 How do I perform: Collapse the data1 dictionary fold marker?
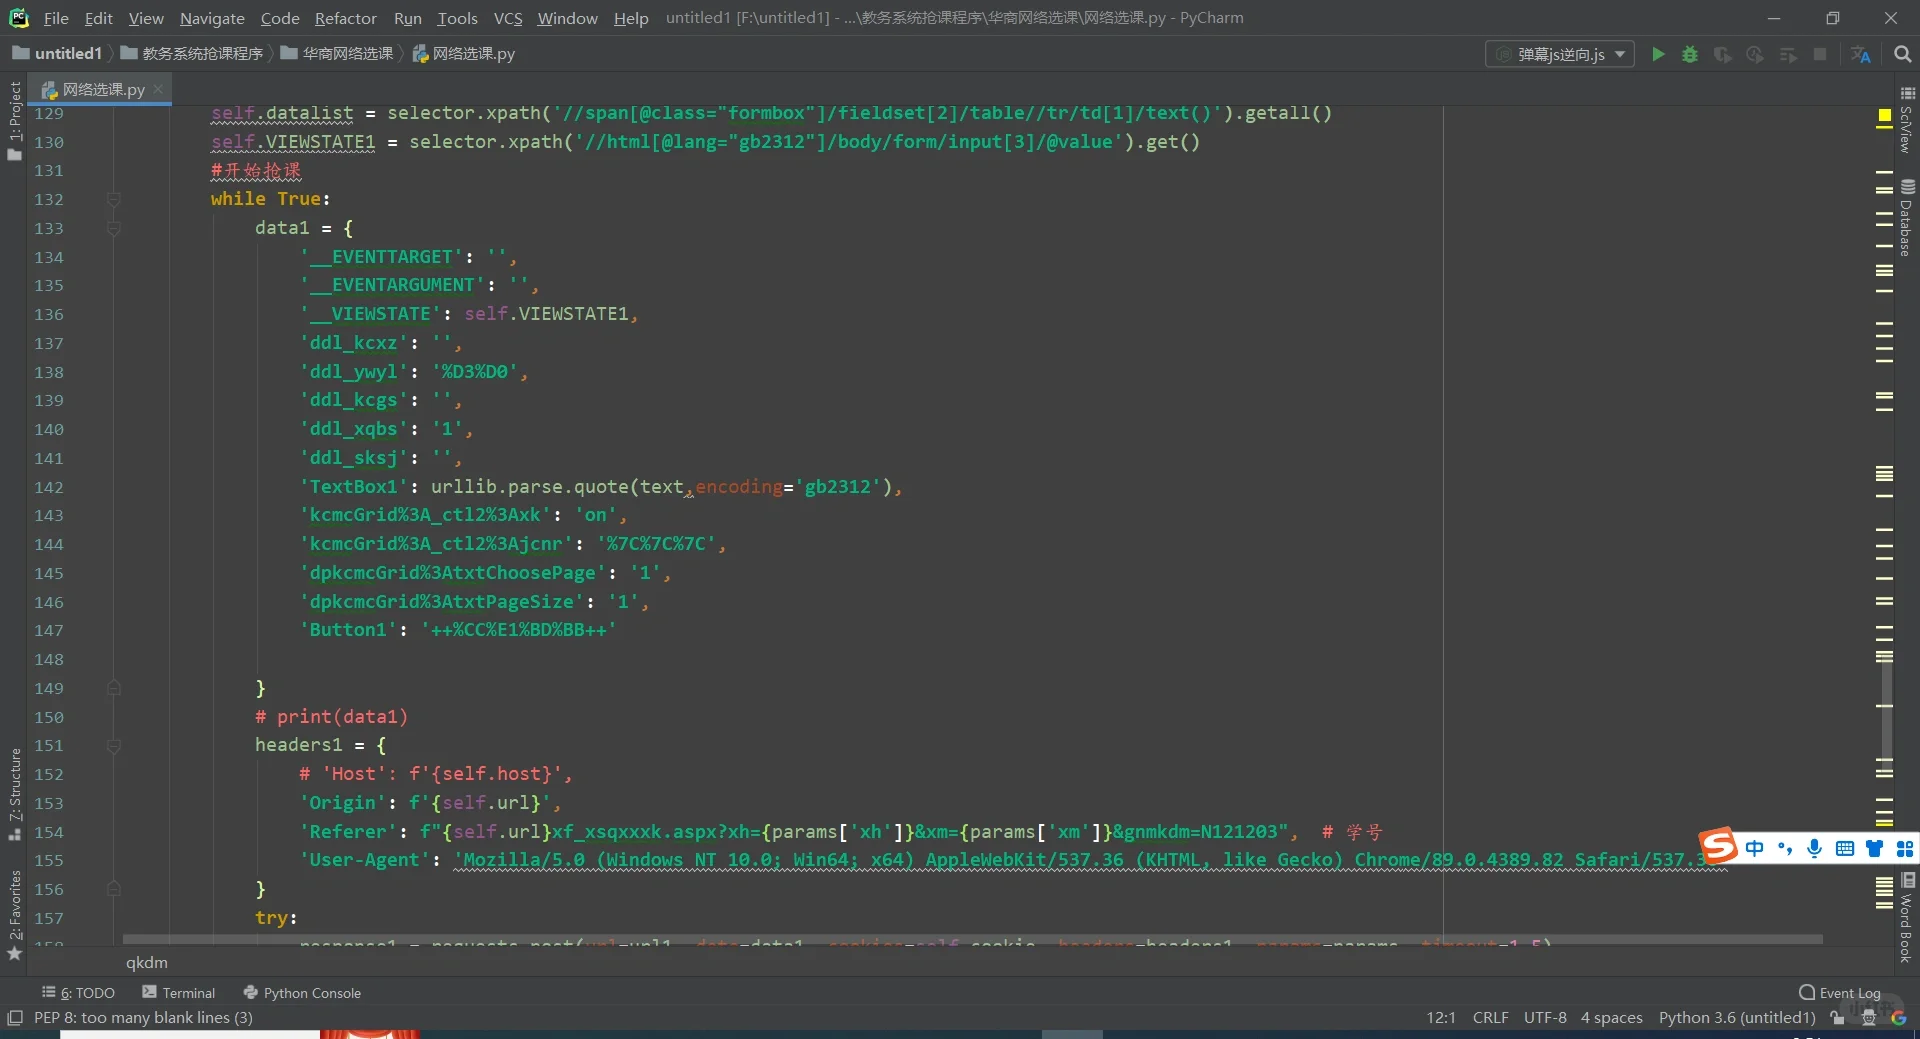click(114, 229)
